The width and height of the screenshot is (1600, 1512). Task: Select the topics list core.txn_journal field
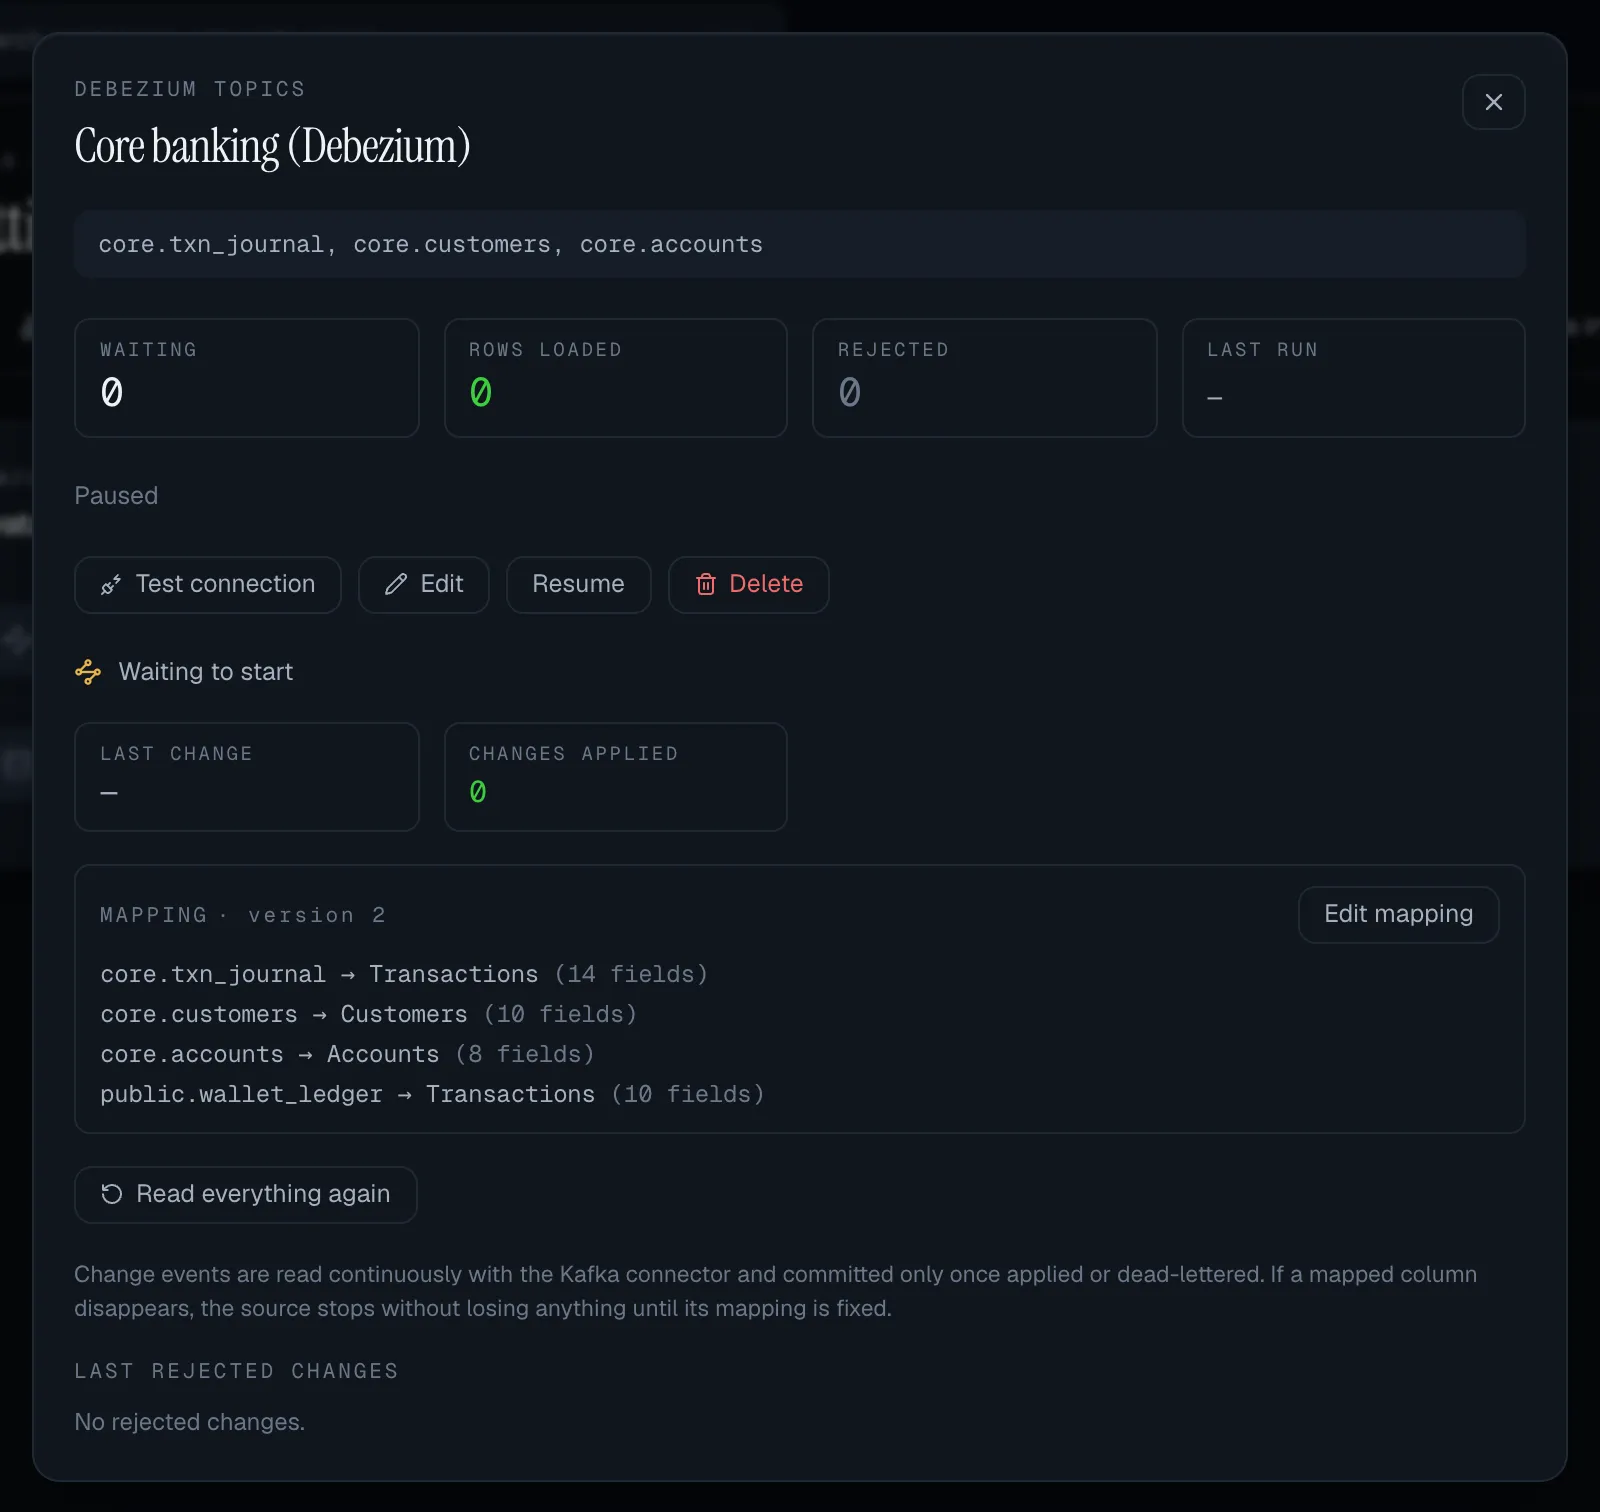[800, 244]
